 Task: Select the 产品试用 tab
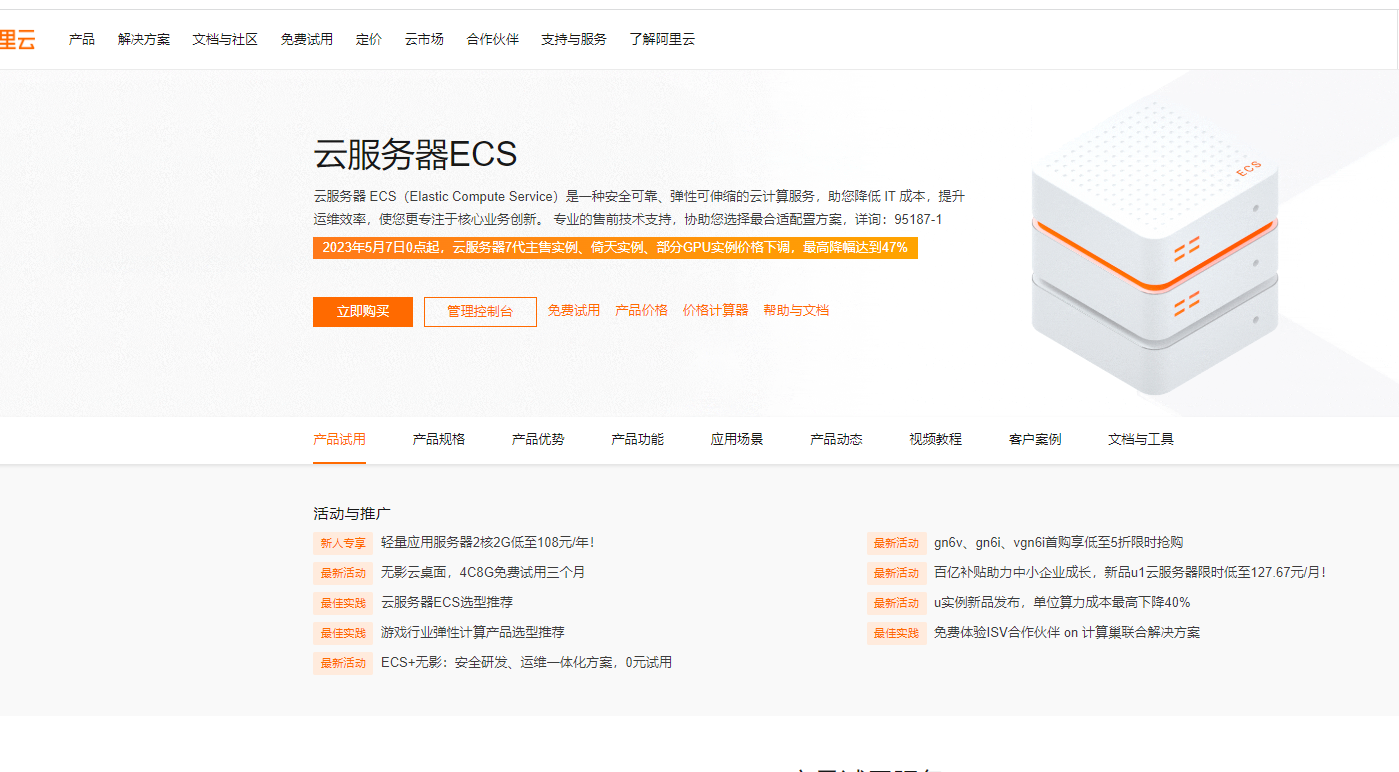tap(339, 439)
